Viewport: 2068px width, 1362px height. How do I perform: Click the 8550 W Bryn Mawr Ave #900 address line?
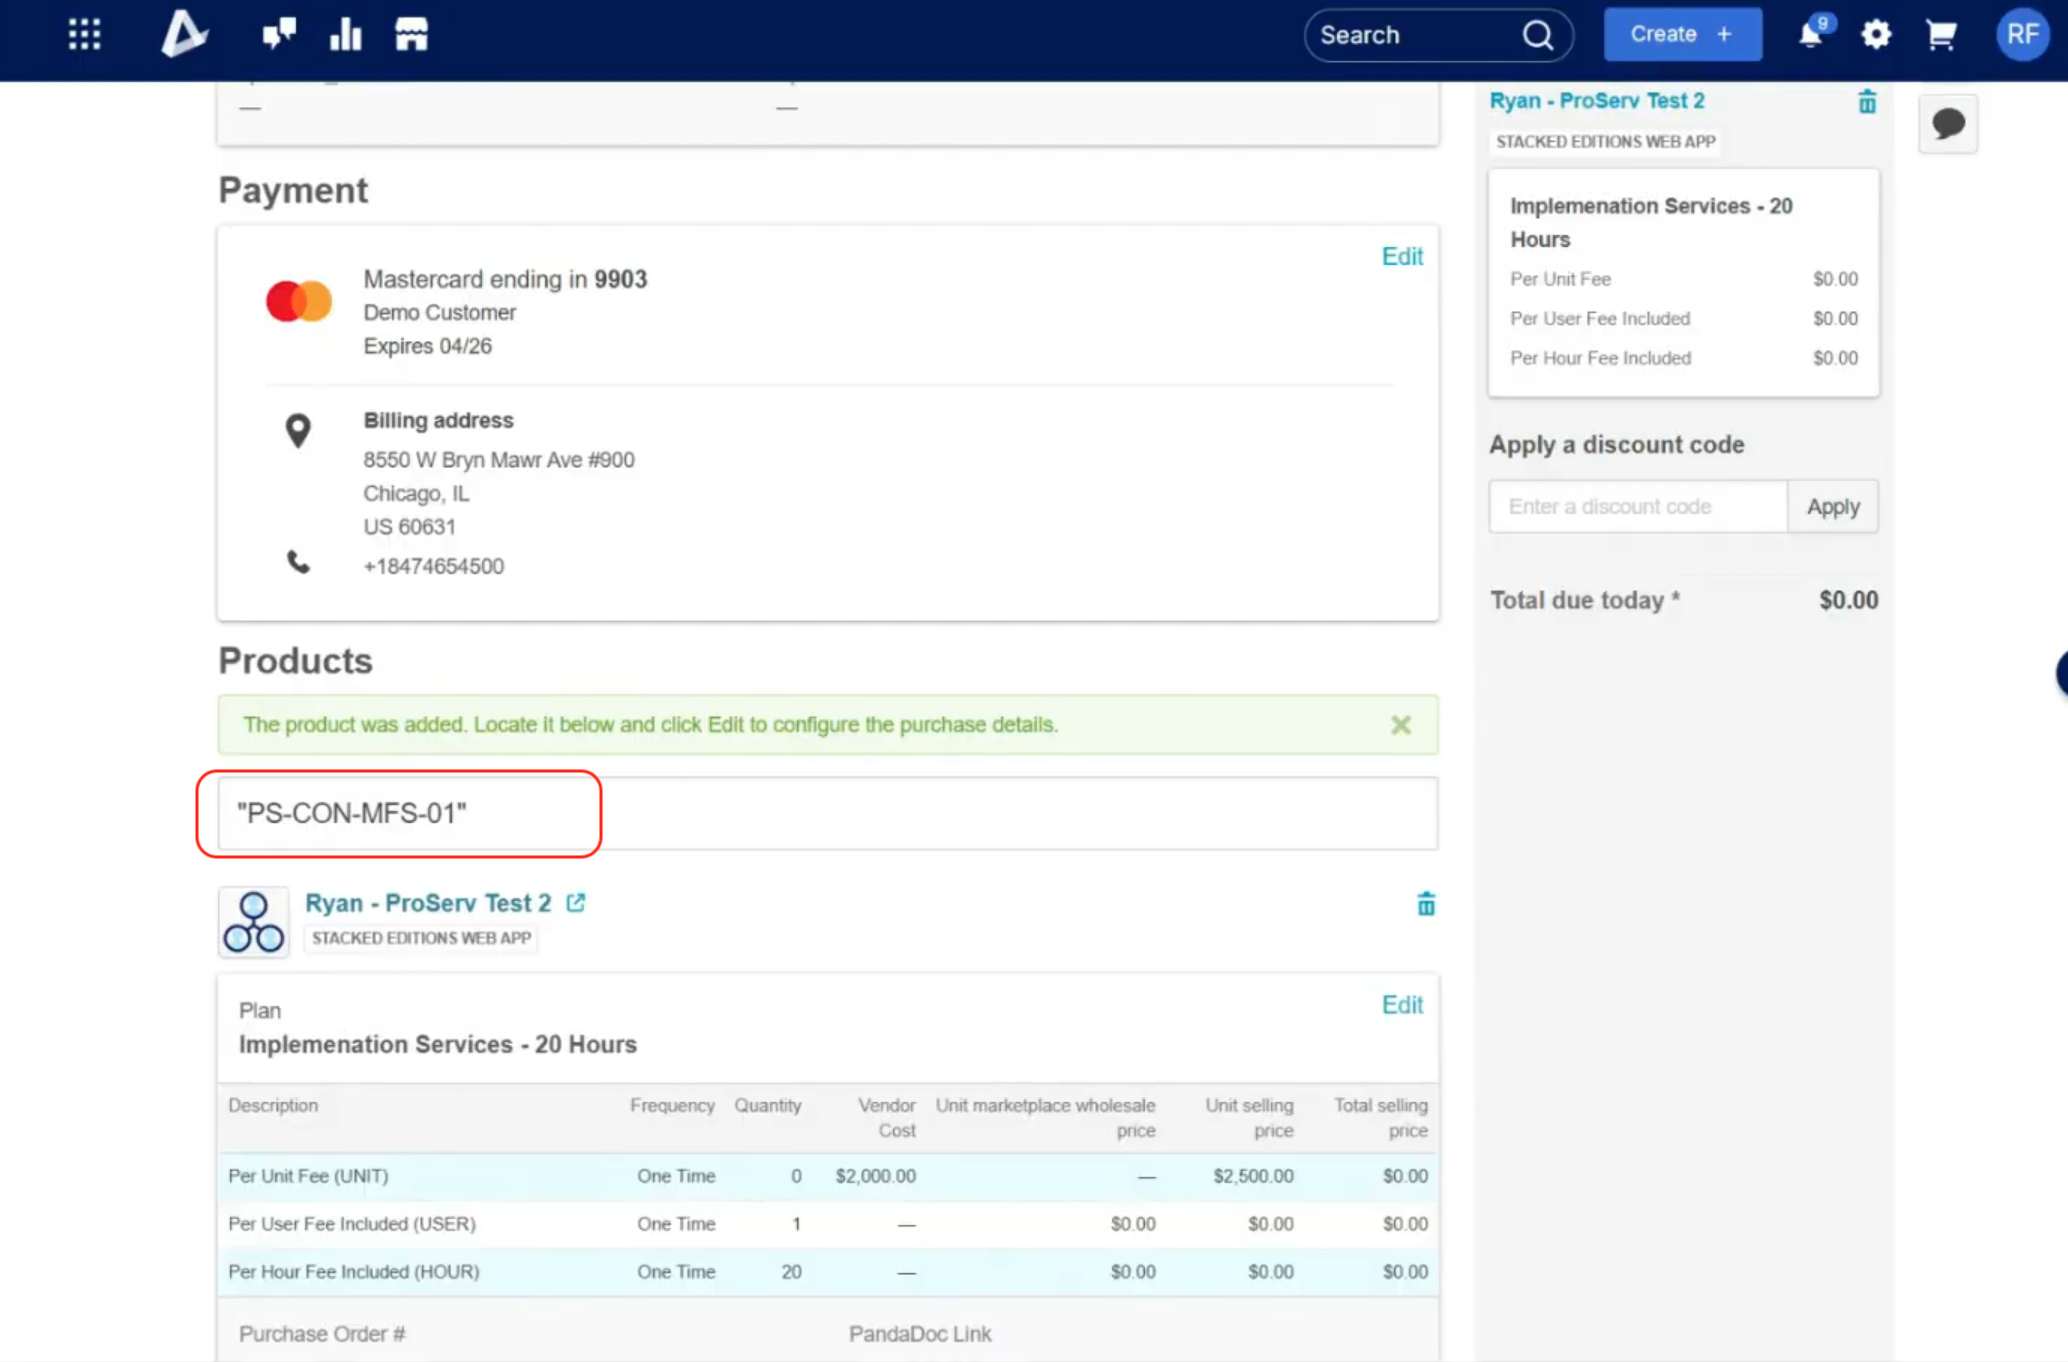coord(499,460)
